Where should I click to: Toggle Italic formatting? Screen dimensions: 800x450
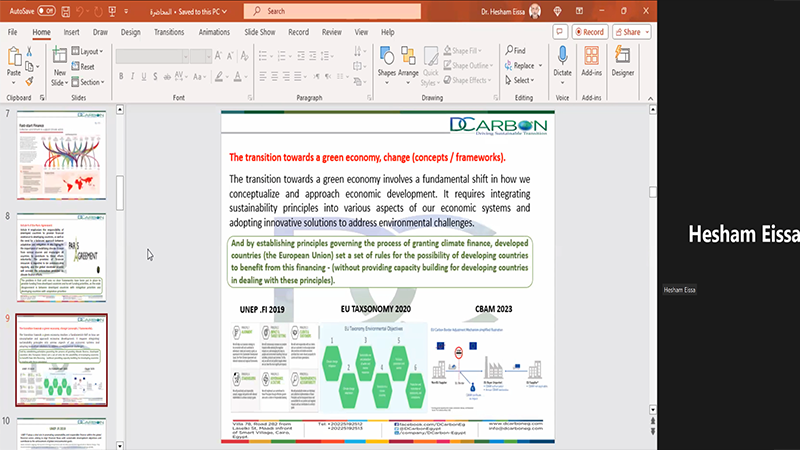(x=132, y=77)
